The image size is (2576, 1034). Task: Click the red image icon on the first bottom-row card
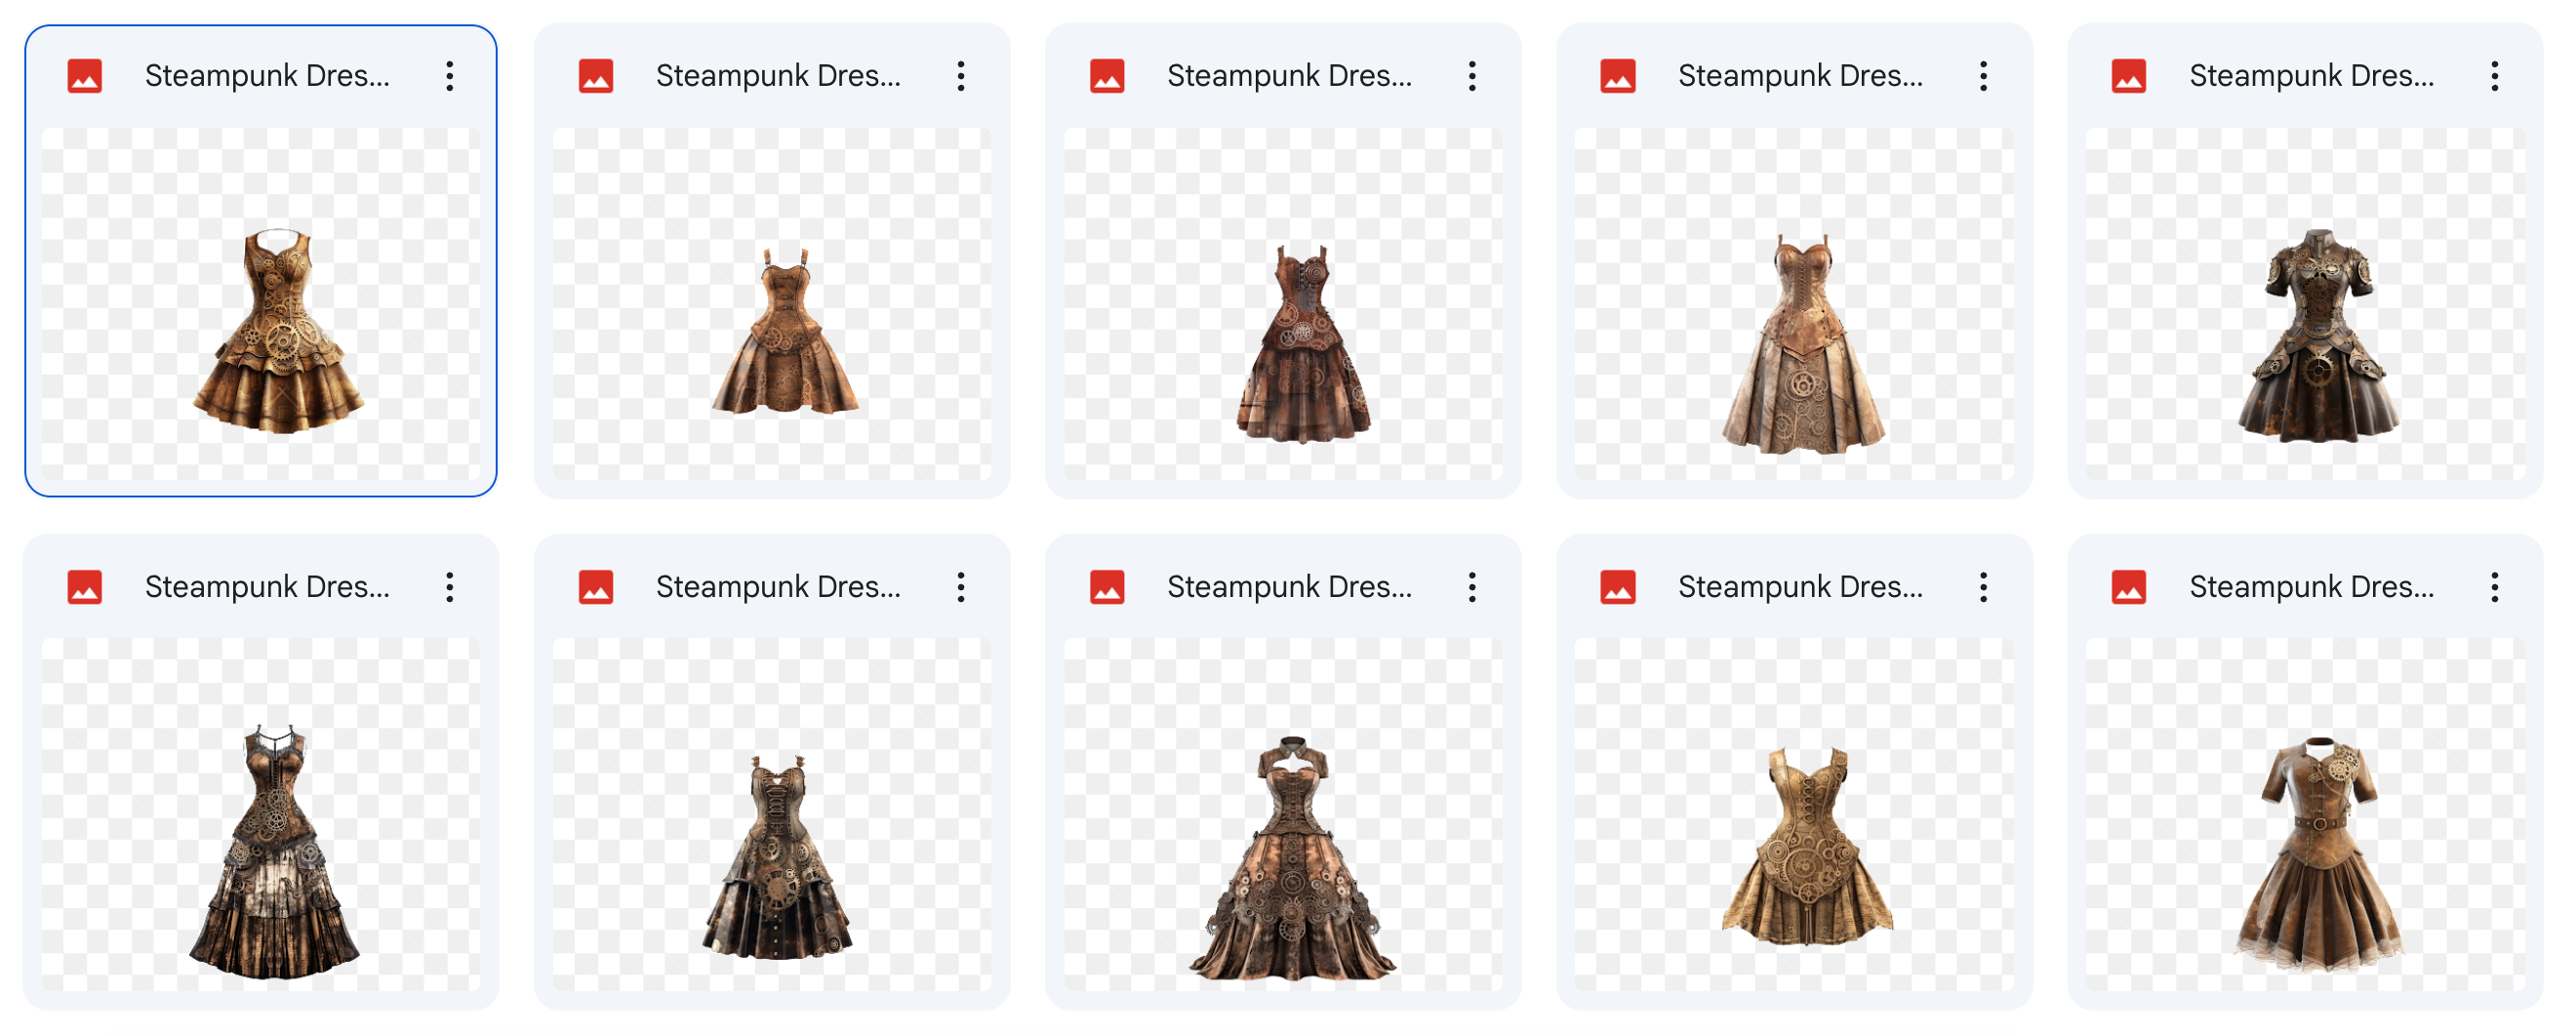[85, 587]
